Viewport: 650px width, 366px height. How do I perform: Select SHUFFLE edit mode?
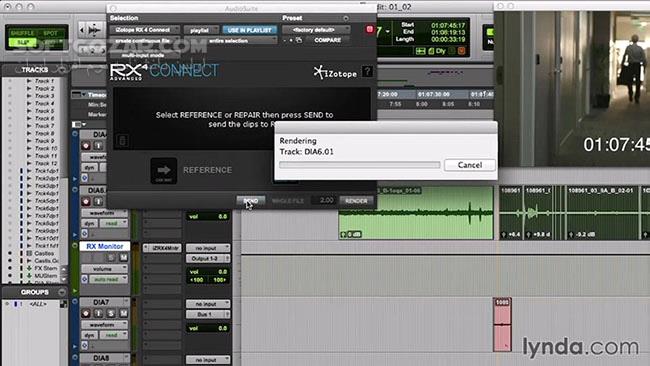pyautogui.click(x=22, y=33)
